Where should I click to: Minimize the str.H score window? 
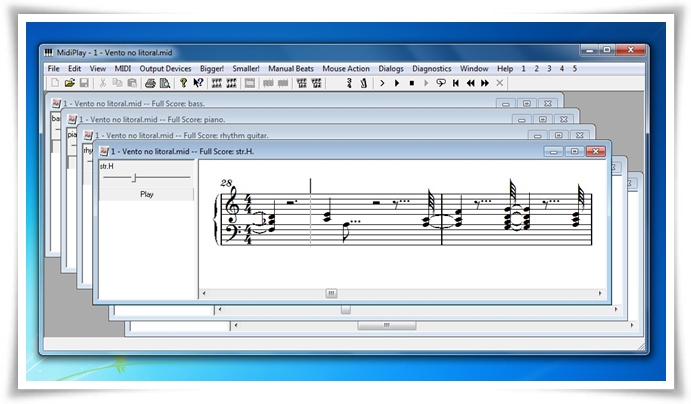pos(554,152)
